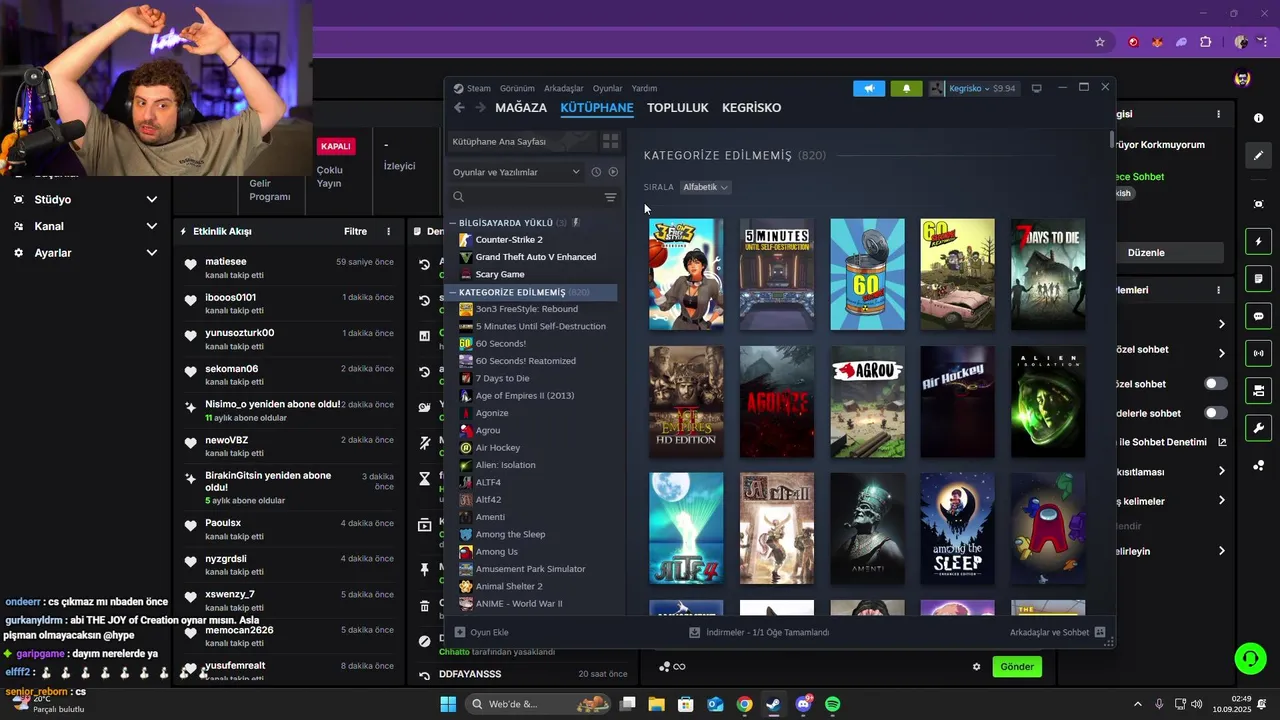Expand the Stüdyo sidebar menu
Screen dimensions: 1280x720
151,199
